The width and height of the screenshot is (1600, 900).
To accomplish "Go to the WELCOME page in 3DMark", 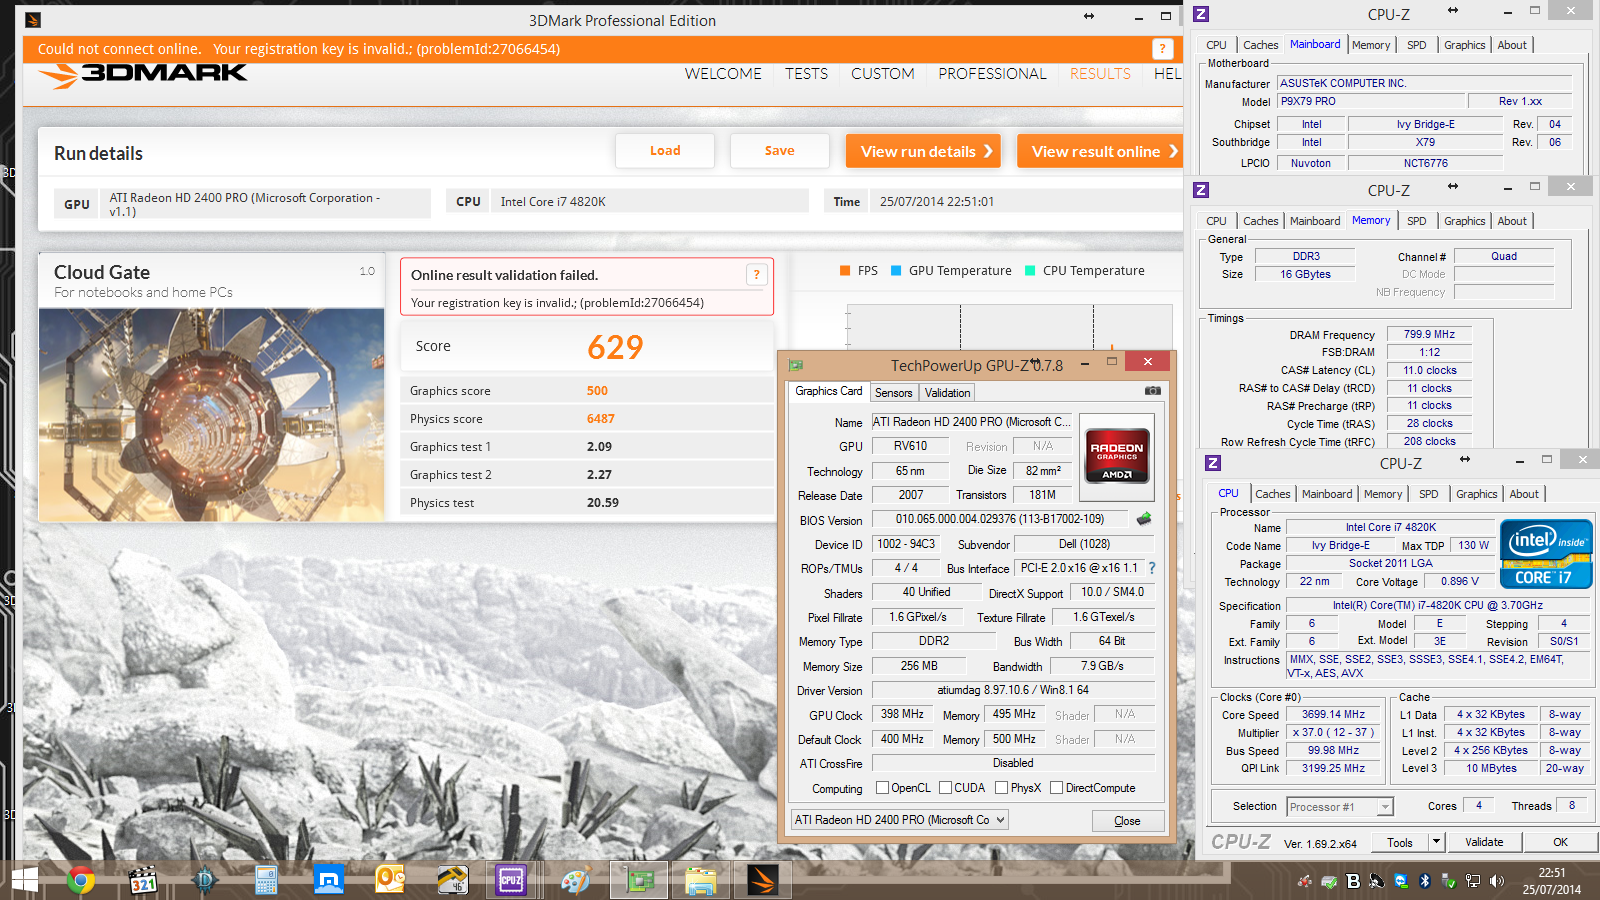I will click(723, 74).
